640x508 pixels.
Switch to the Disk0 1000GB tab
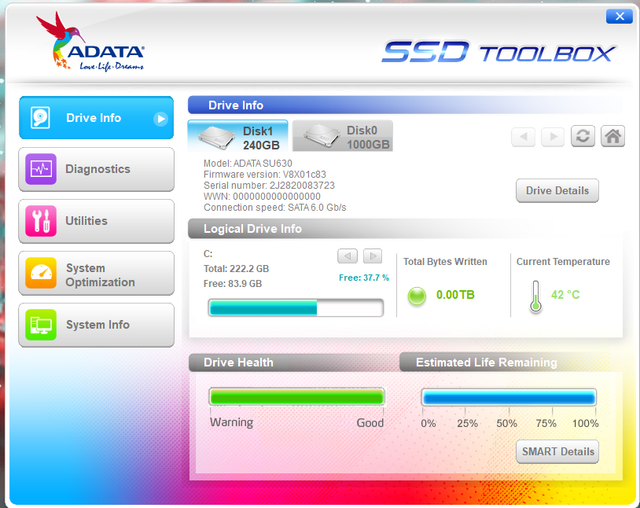(343, 136)
